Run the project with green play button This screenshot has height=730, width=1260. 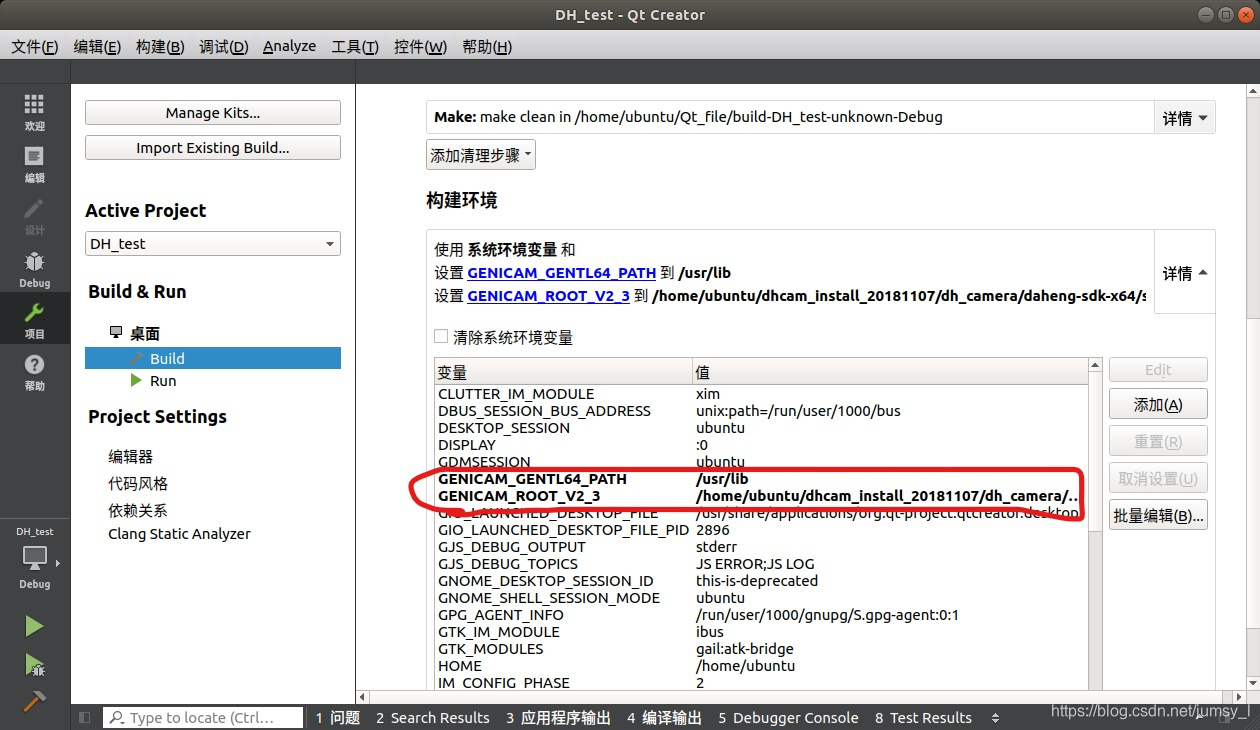point(34,626)
